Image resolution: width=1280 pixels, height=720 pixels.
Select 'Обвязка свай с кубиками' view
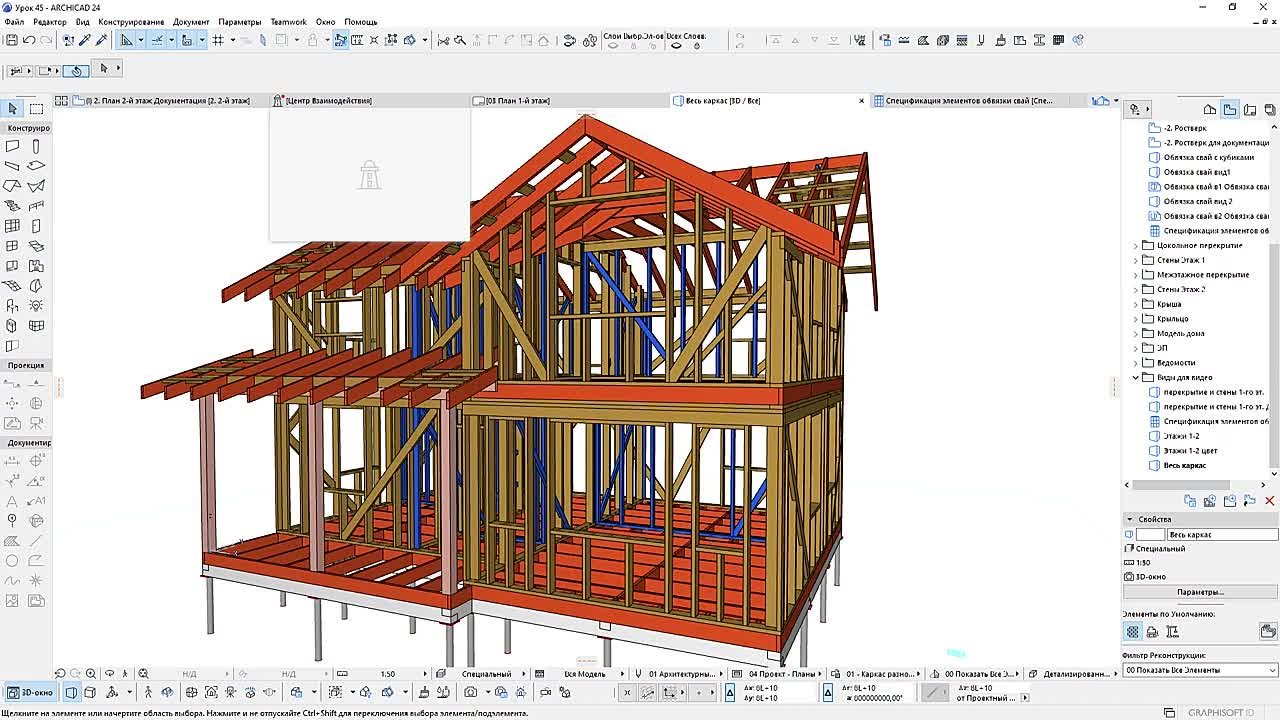click(x=1208, y=157)
